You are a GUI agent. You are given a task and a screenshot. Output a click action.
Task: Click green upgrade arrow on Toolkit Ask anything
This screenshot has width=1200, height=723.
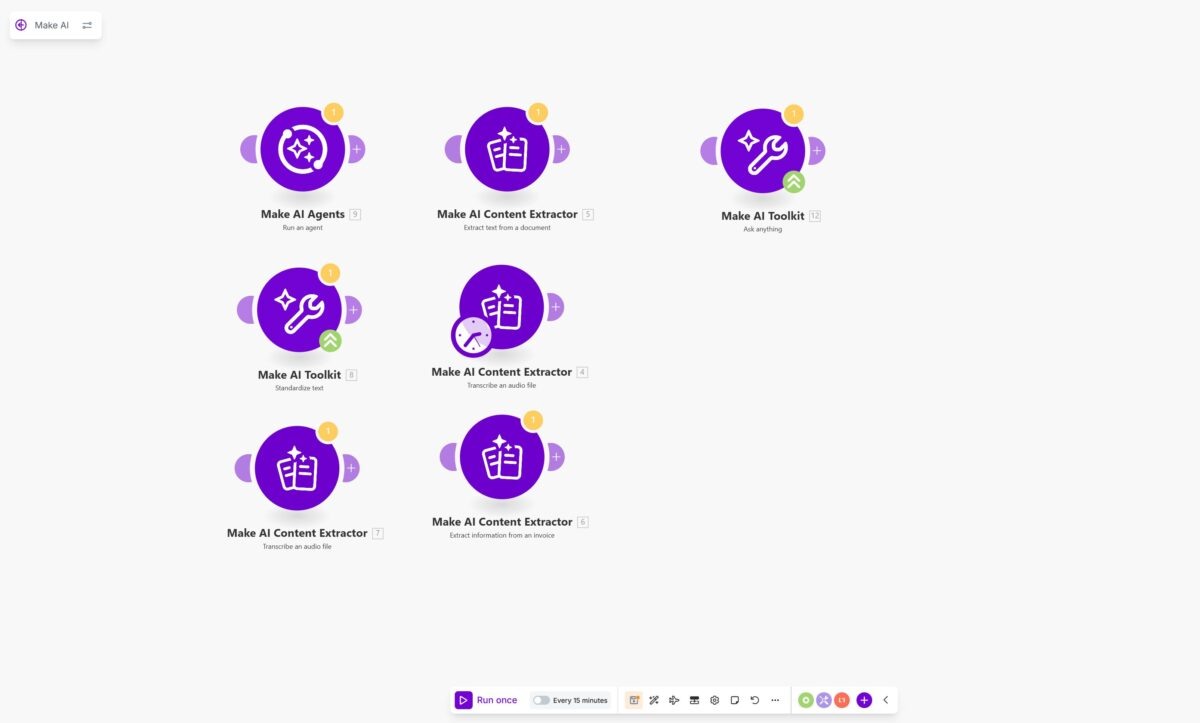[x=793, y=182]
